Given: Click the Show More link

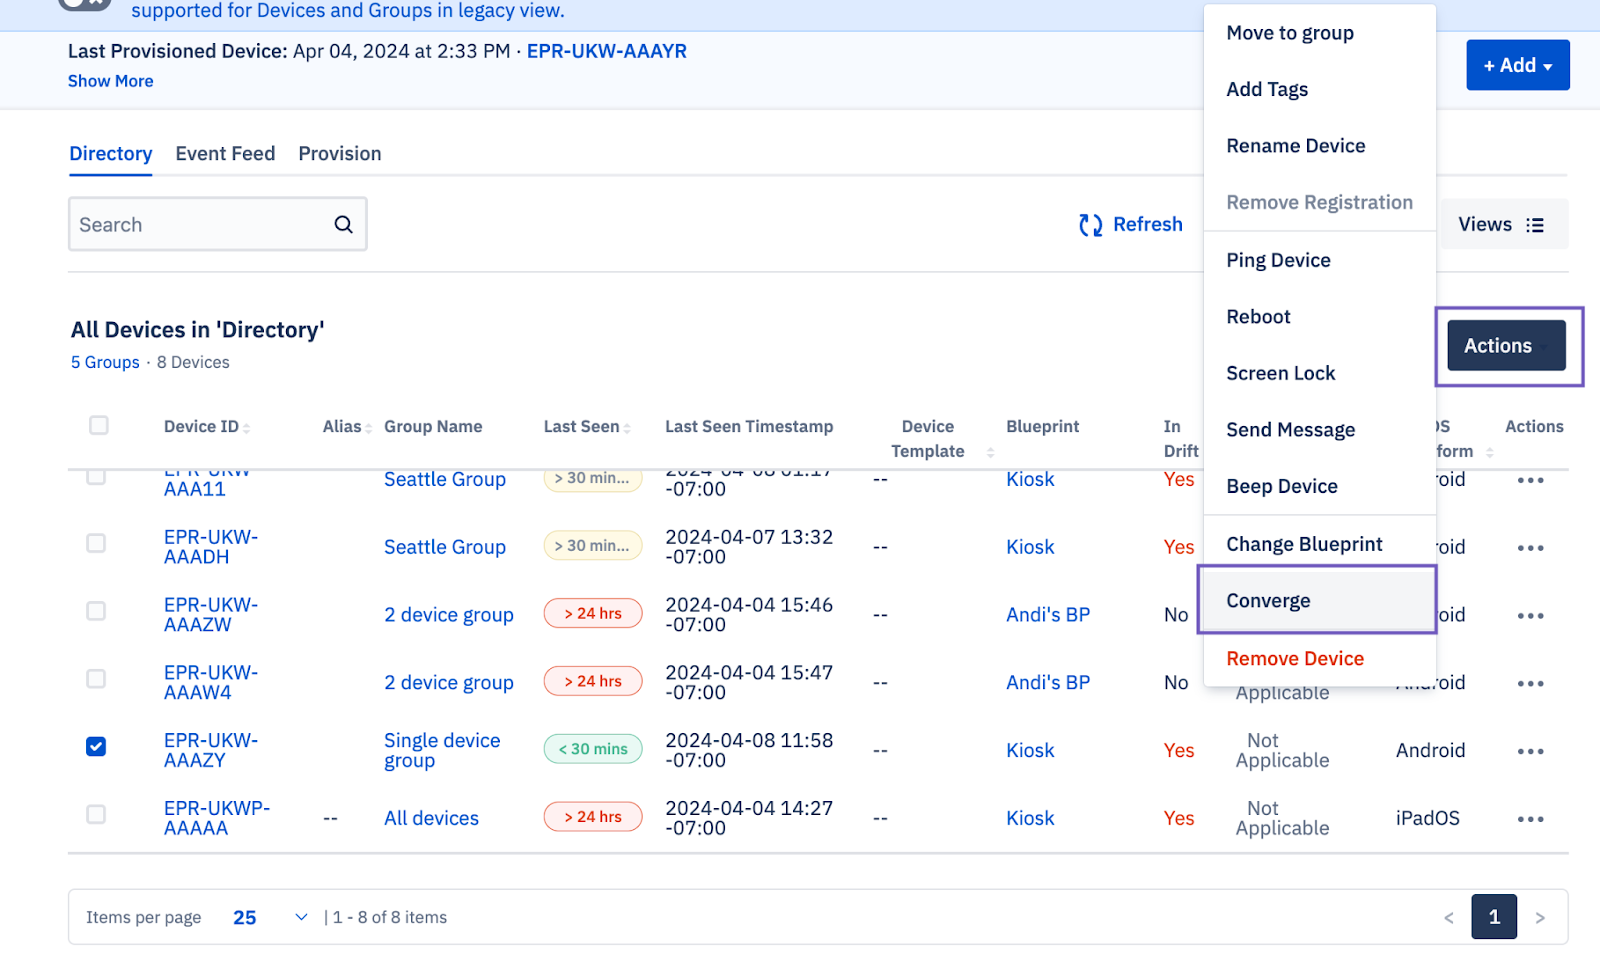Looking at the screenshot, I should 111,81.
